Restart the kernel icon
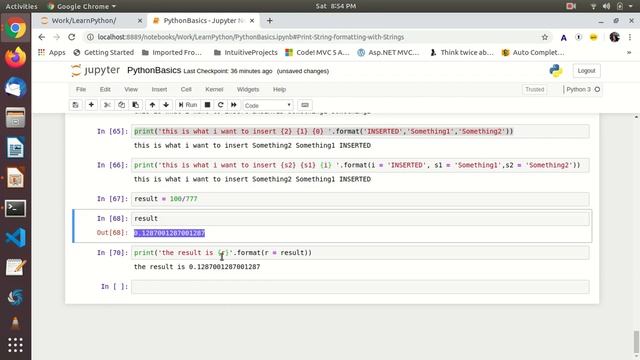The width and height of the screenshot is (640, 360). coord(220,105)
